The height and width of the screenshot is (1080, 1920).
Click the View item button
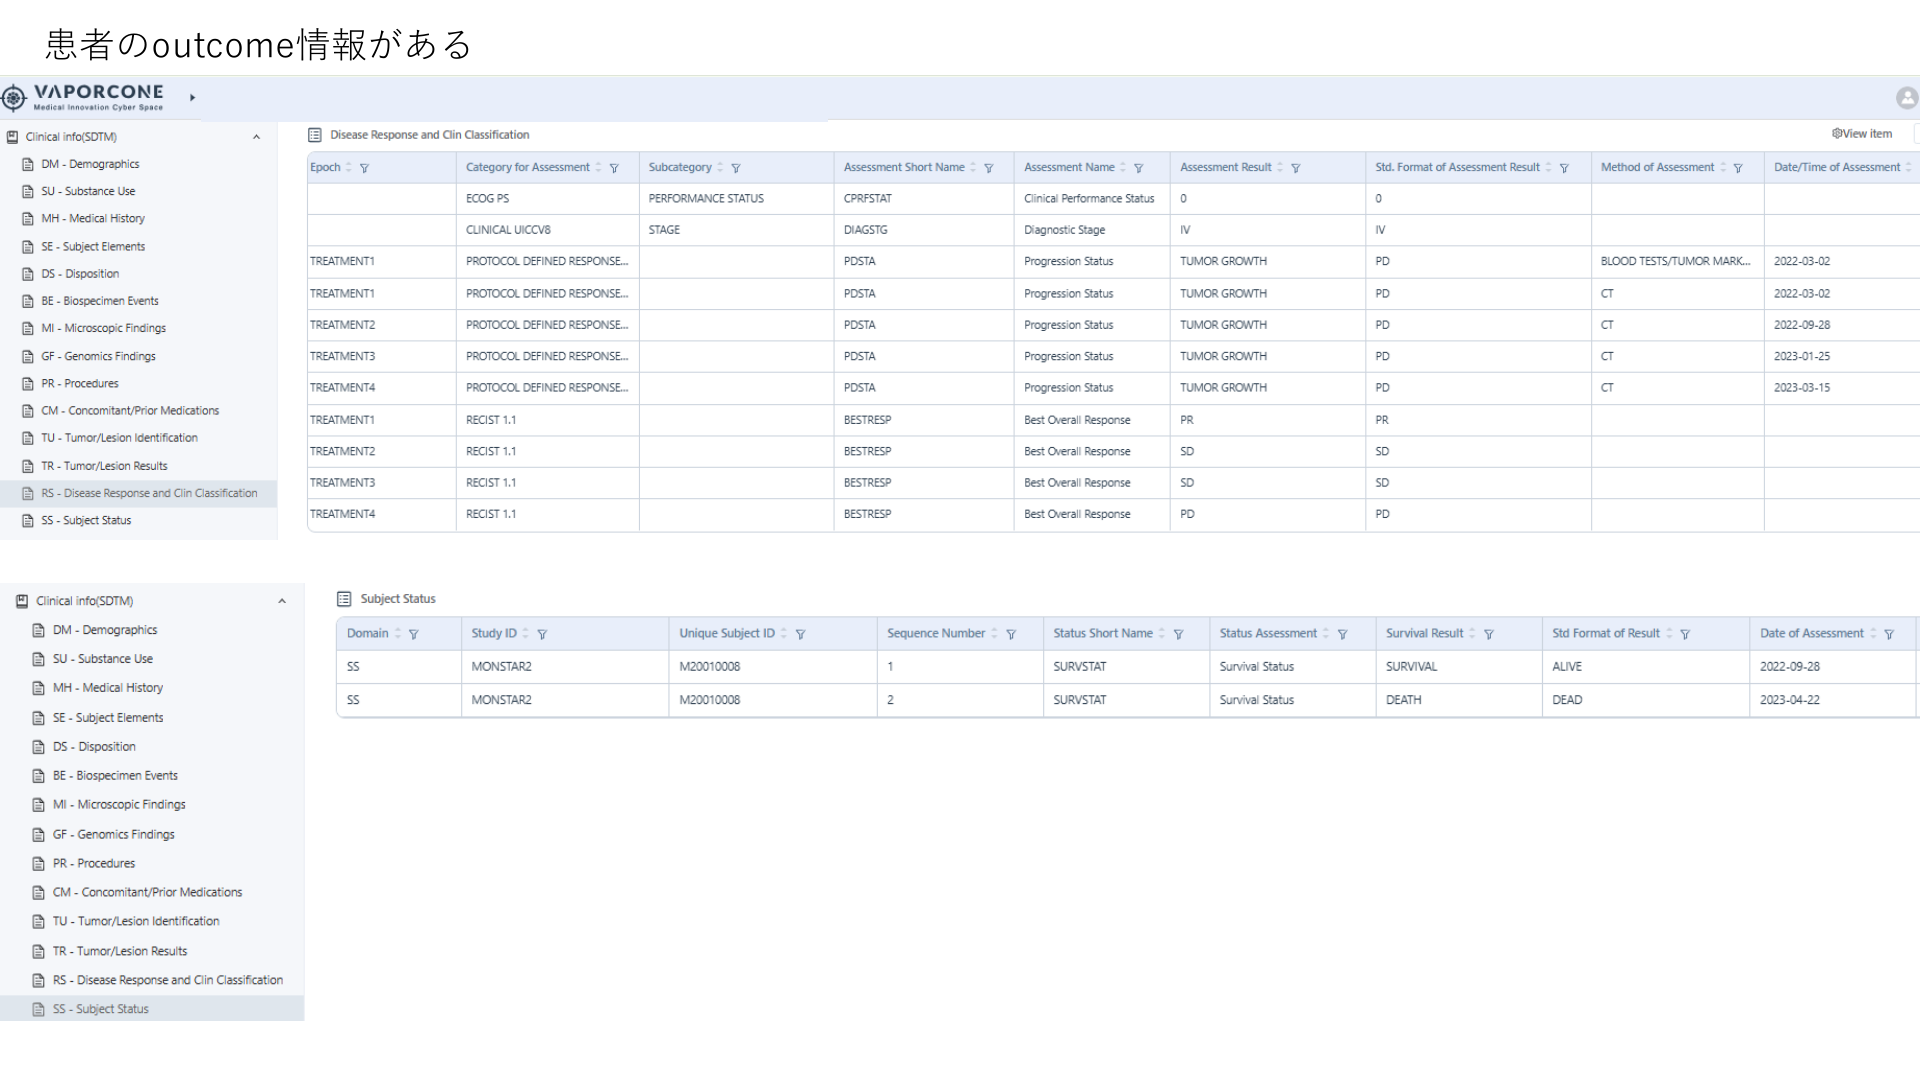[x=1862, y=134]
